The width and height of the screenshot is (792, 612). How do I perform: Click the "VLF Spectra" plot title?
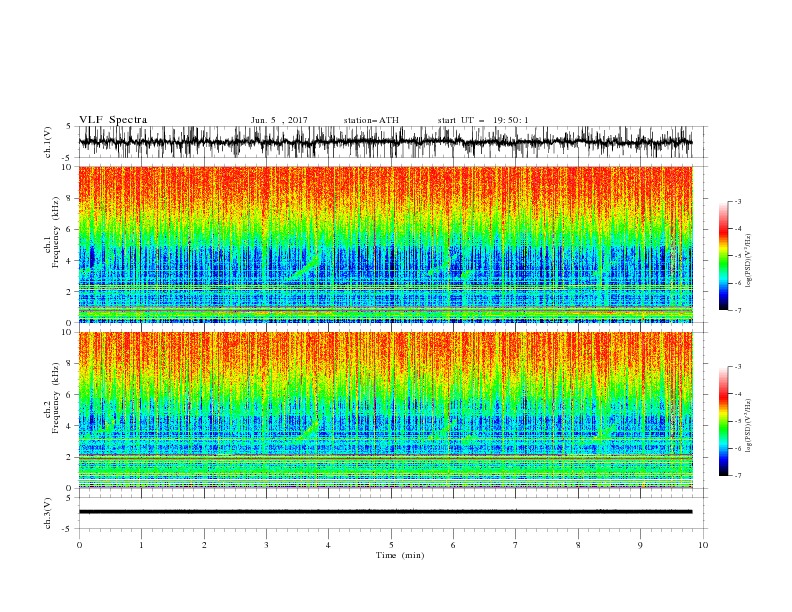[x=113, y=120]
